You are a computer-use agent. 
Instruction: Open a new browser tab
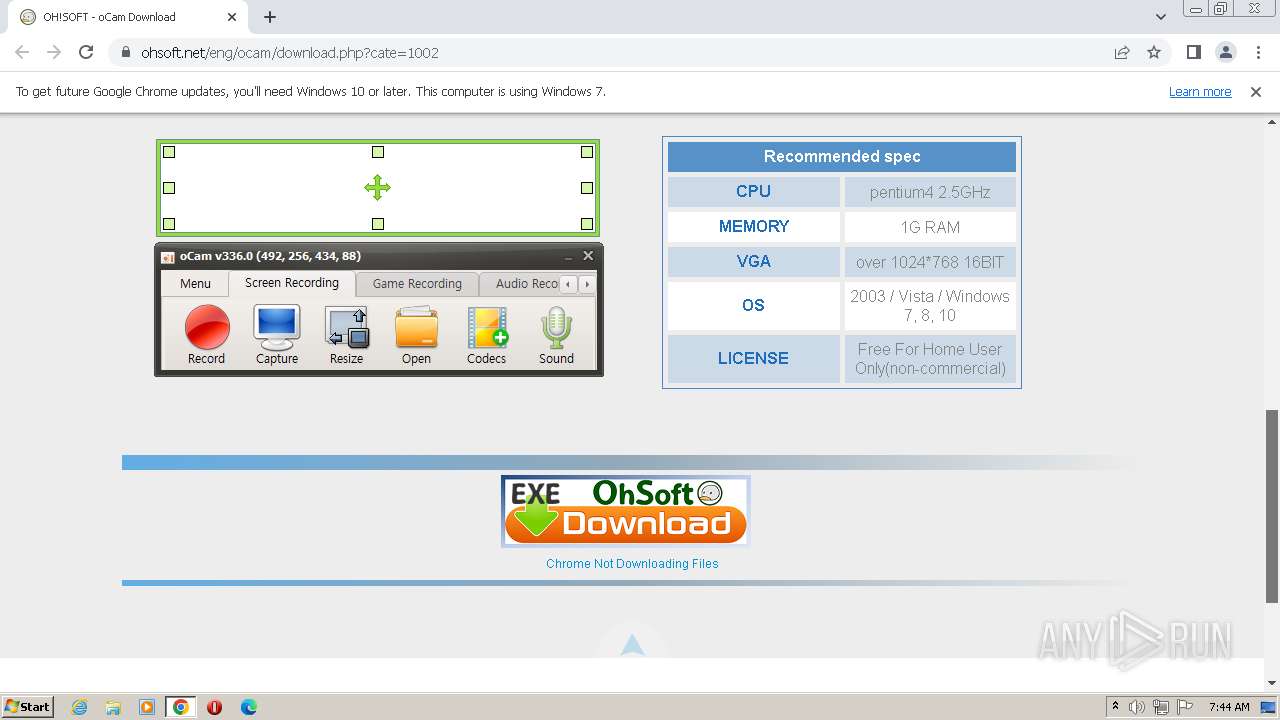click(x=270, y=17)
